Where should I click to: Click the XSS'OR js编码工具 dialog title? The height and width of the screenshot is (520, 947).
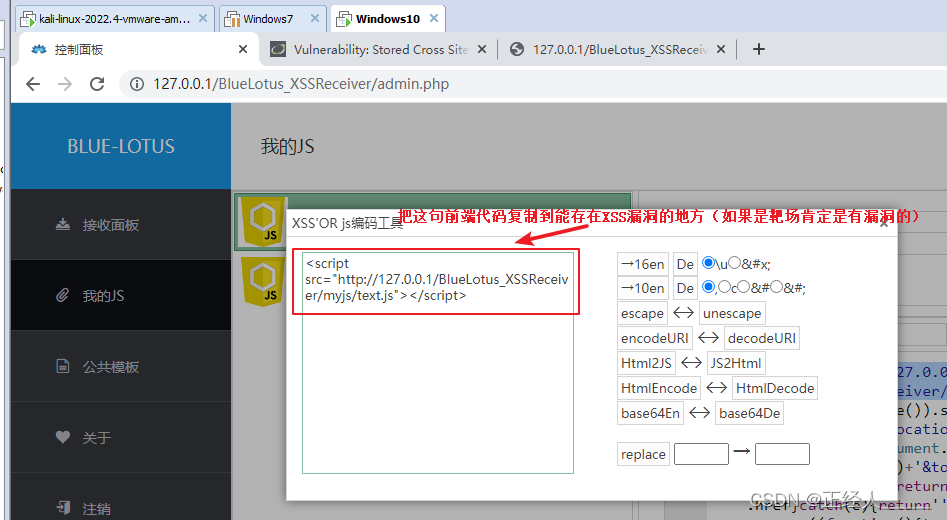pyautogui.click(x=347, y=223)
